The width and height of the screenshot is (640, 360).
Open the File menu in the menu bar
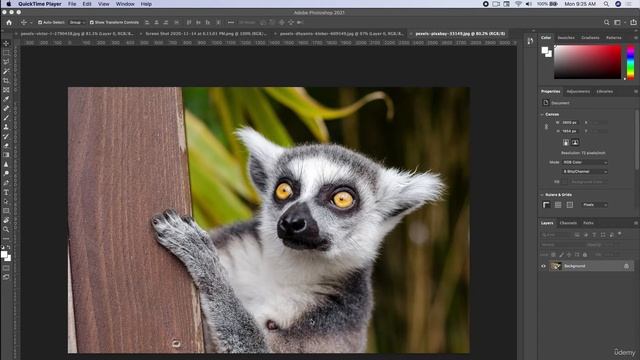coord(72,4)
